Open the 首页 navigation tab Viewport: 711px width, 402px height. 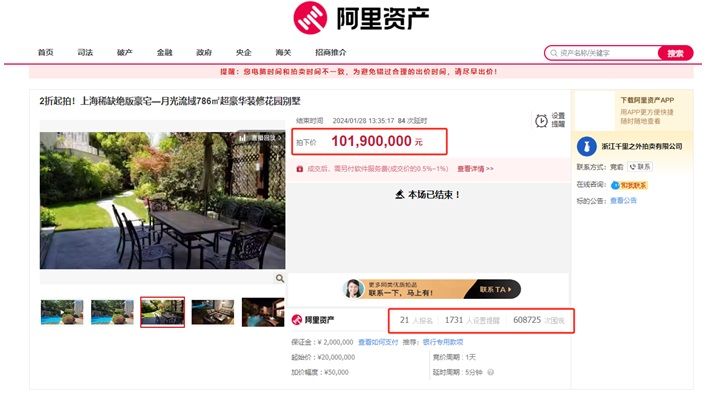tap(46, 53)
